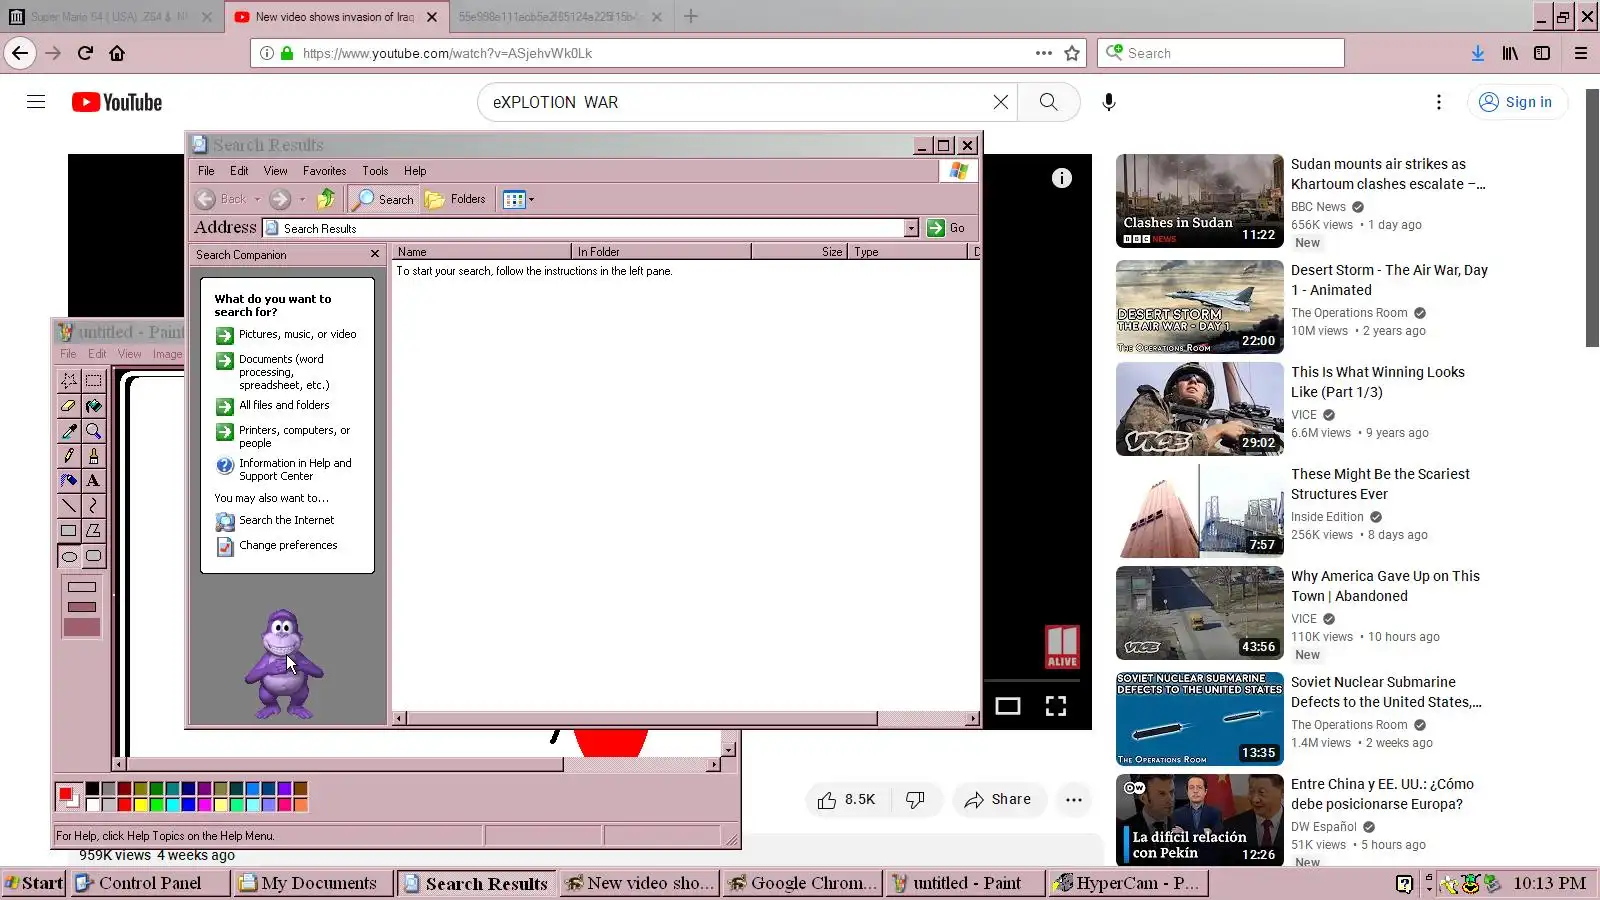The height and width of the screenshot is (900, 1600).
Task: Expand the Address bar dropdown arrow
Action: [x=911, y=228]
